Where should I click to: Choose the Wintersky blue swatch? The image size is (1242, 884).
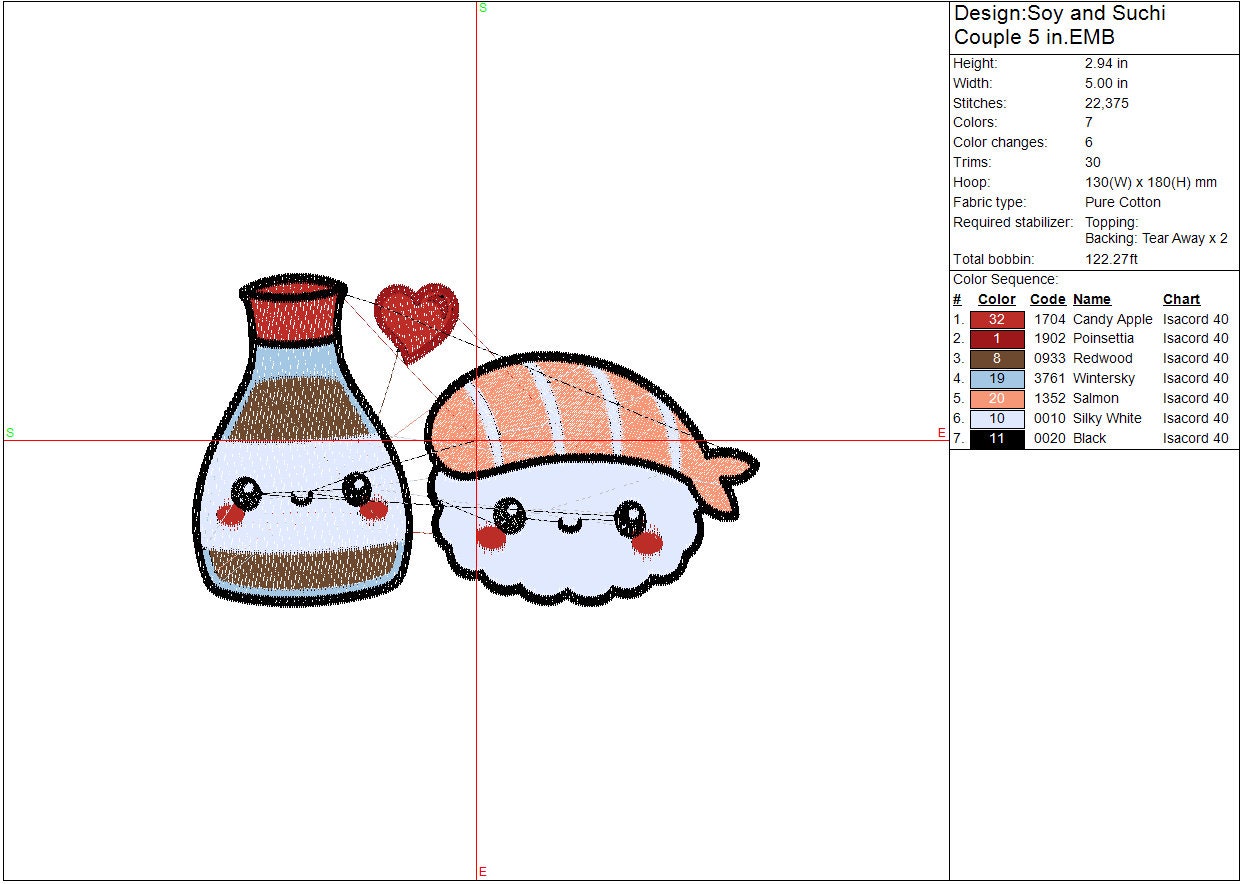996,379
